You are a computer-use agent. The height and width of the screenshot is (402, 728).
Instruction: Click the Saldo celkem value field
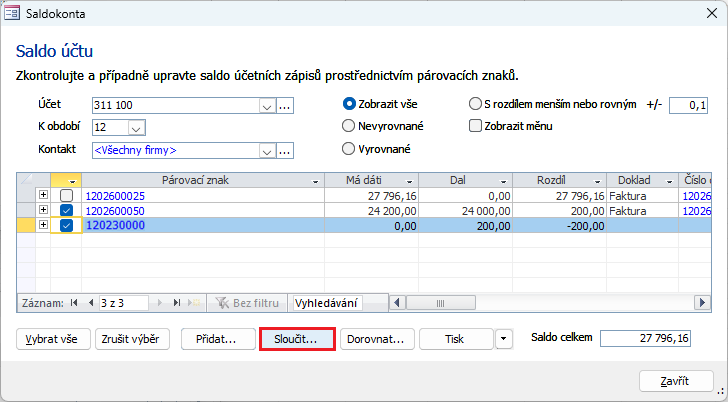coord(645,338)
